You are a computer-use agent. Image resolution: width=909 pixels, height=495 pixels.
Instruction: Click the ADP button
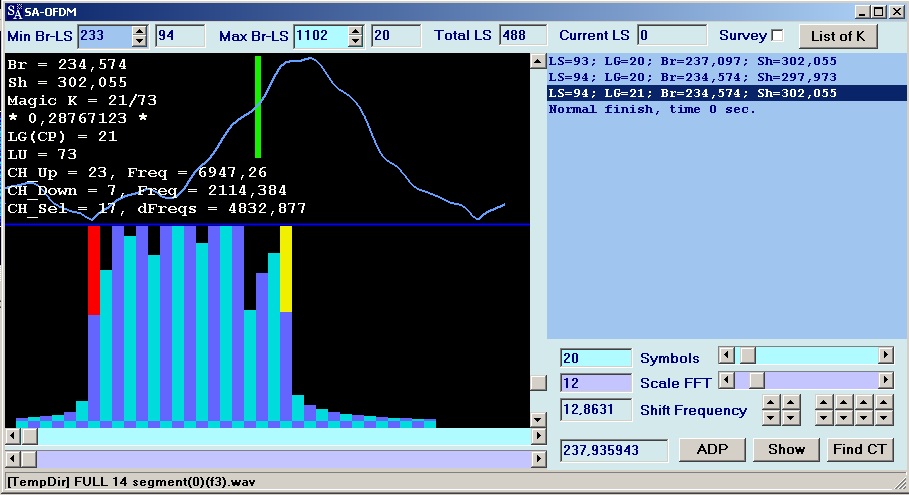tap(712, 450)
